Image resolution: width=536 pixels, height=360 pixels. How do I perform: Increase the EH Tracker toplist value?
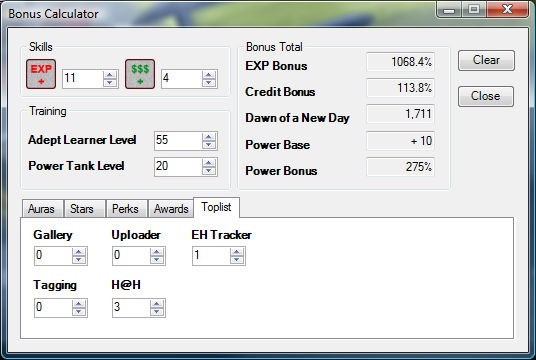pyautogui.click(x=237, y=252)
